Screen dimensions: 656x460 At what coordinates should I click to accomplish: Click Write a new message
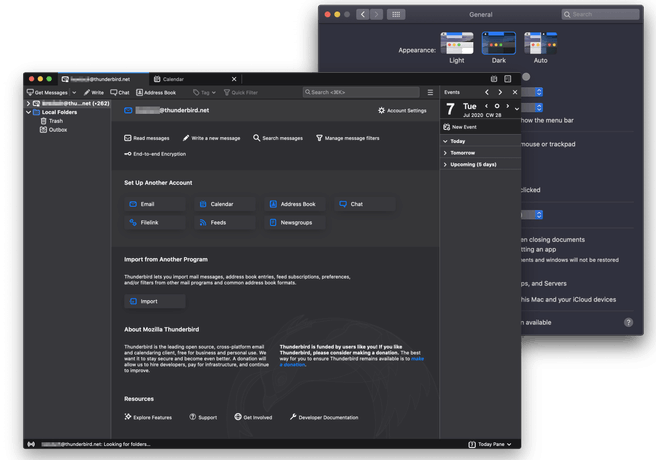[211, 138]
